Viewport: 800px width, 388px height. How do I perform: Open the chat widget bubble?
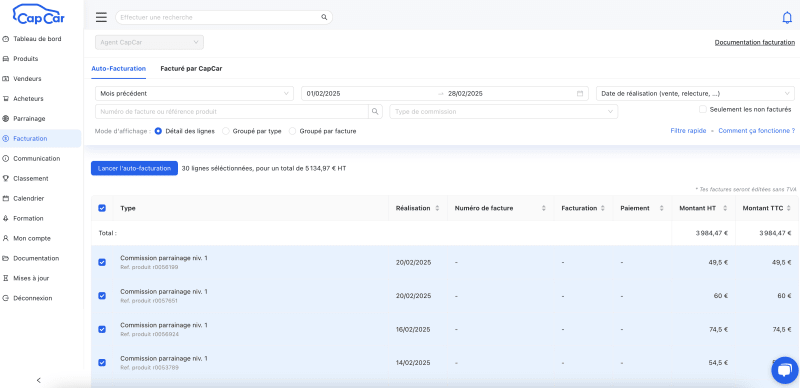tap(785, 370)
